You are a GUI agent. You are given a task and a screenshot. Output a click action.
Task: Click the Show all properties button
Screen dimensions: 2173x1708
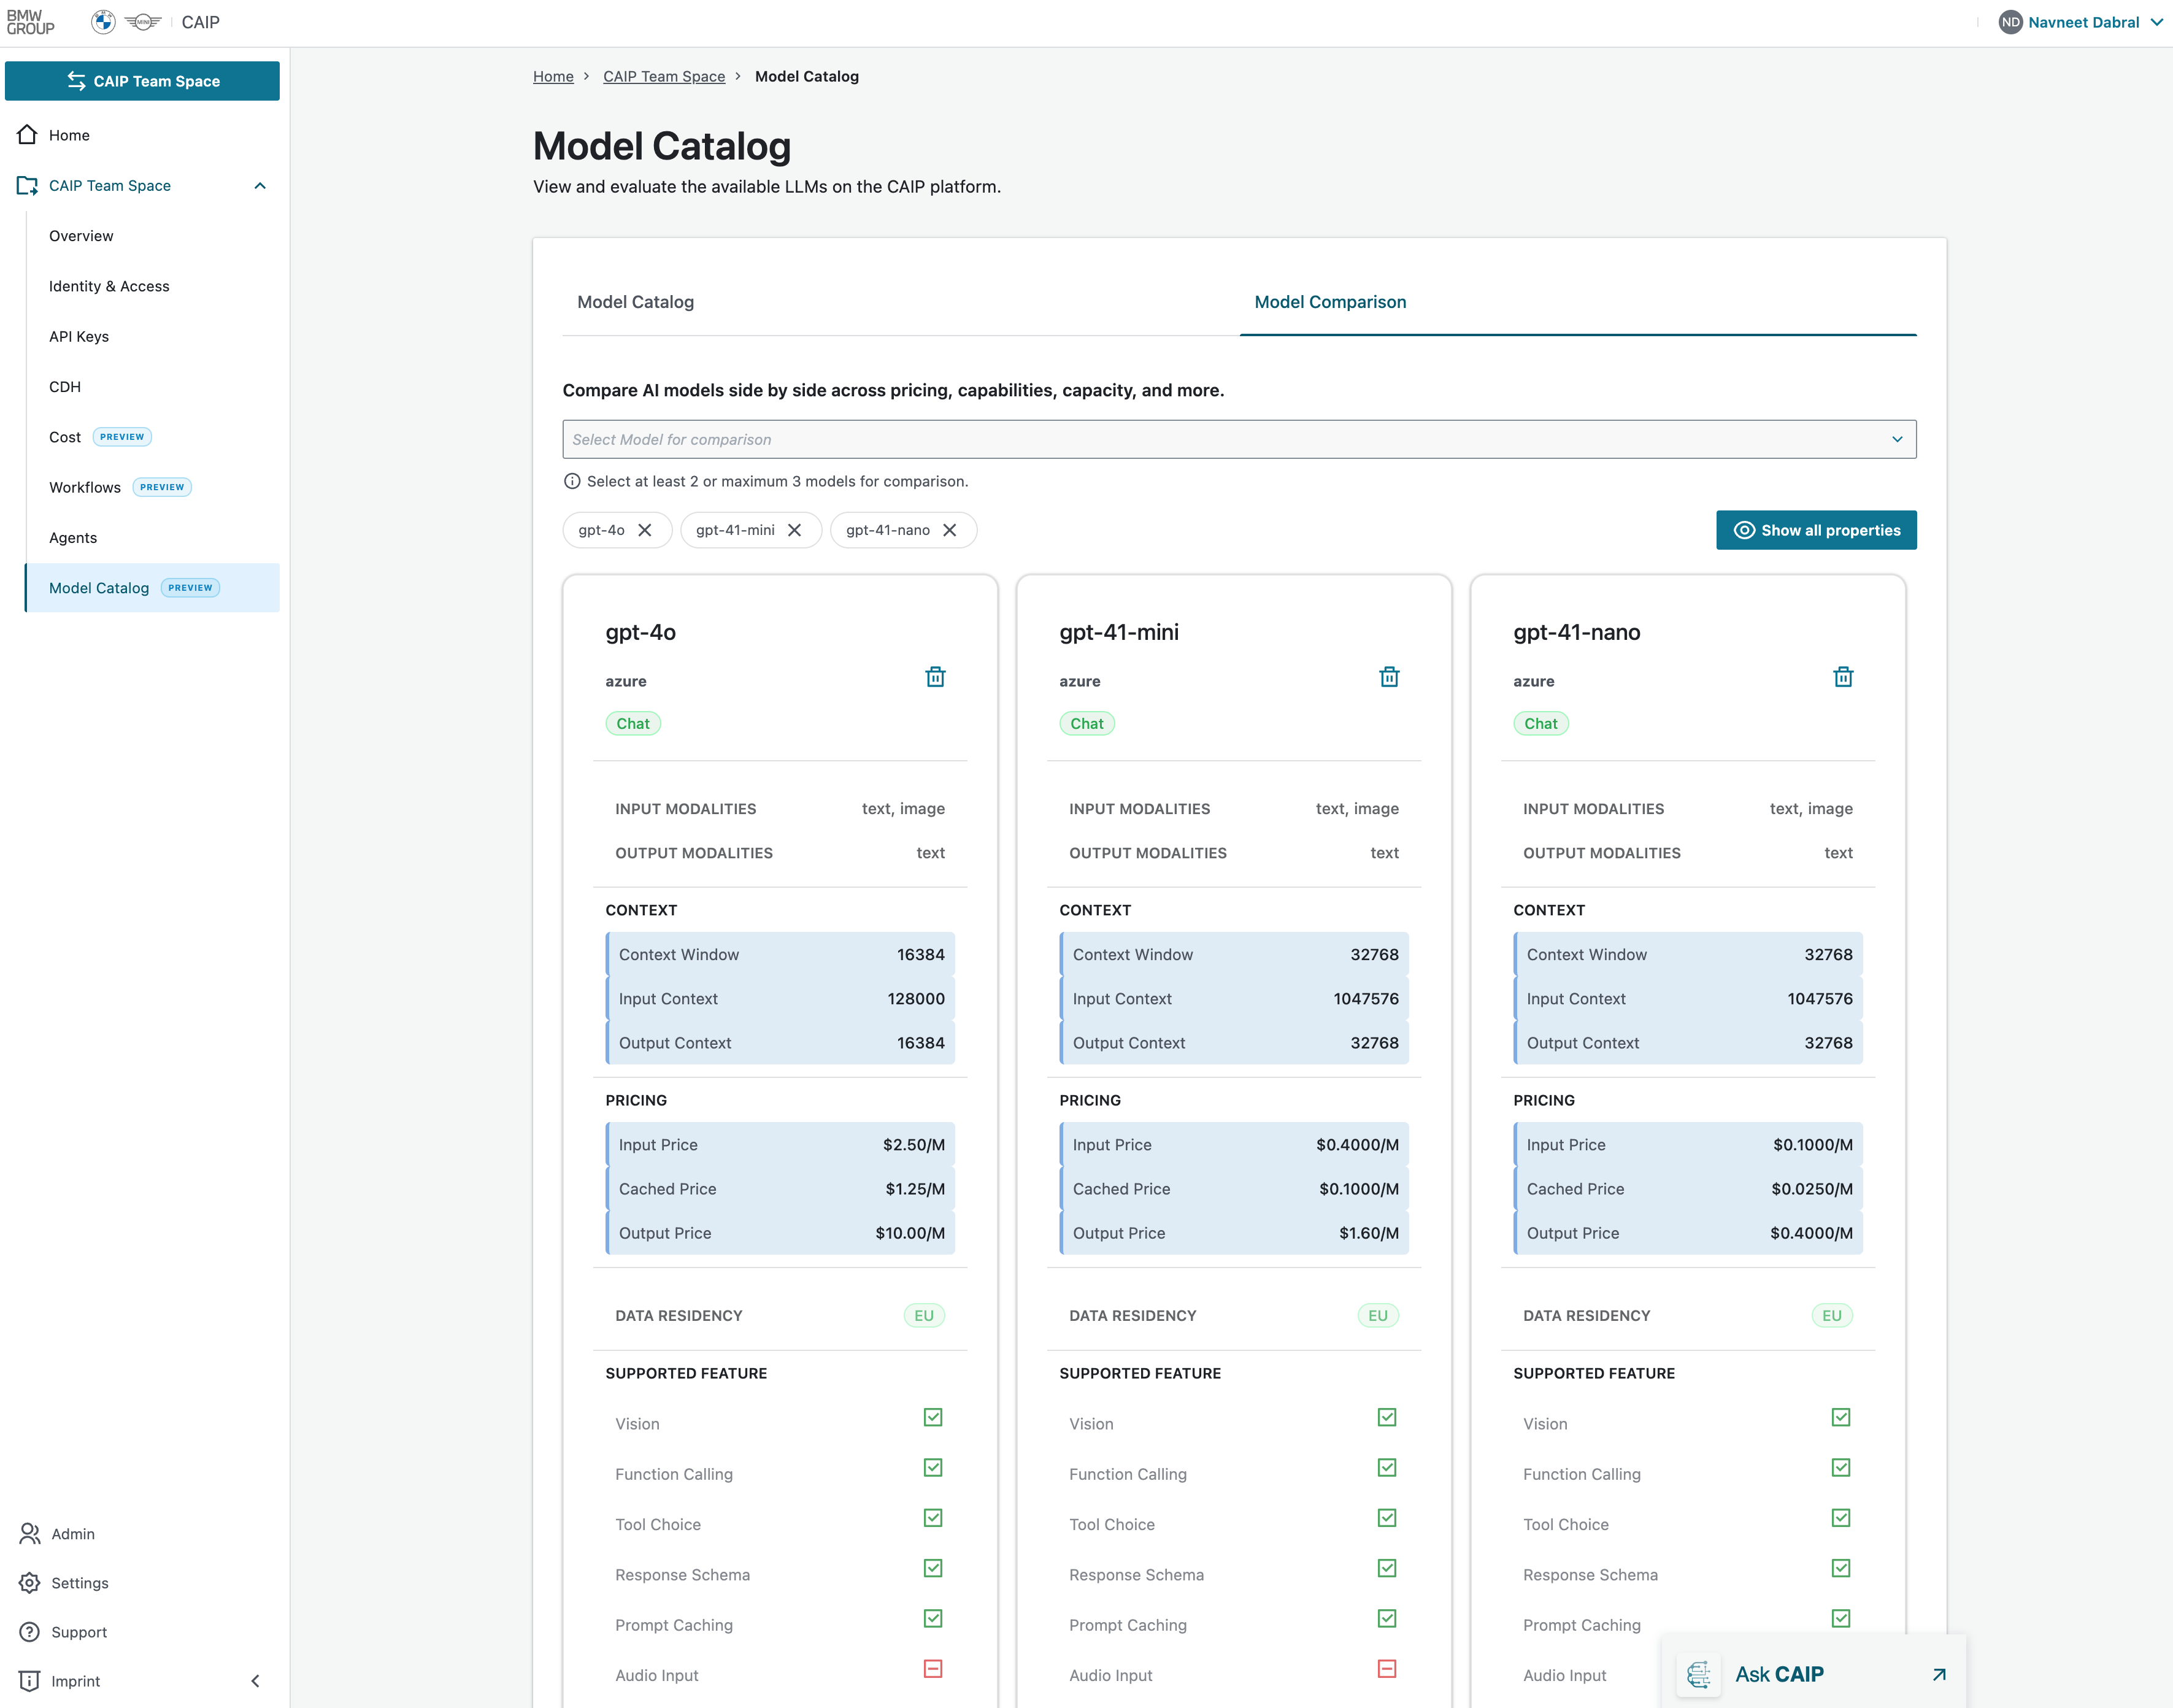(x=1816, y=530)
